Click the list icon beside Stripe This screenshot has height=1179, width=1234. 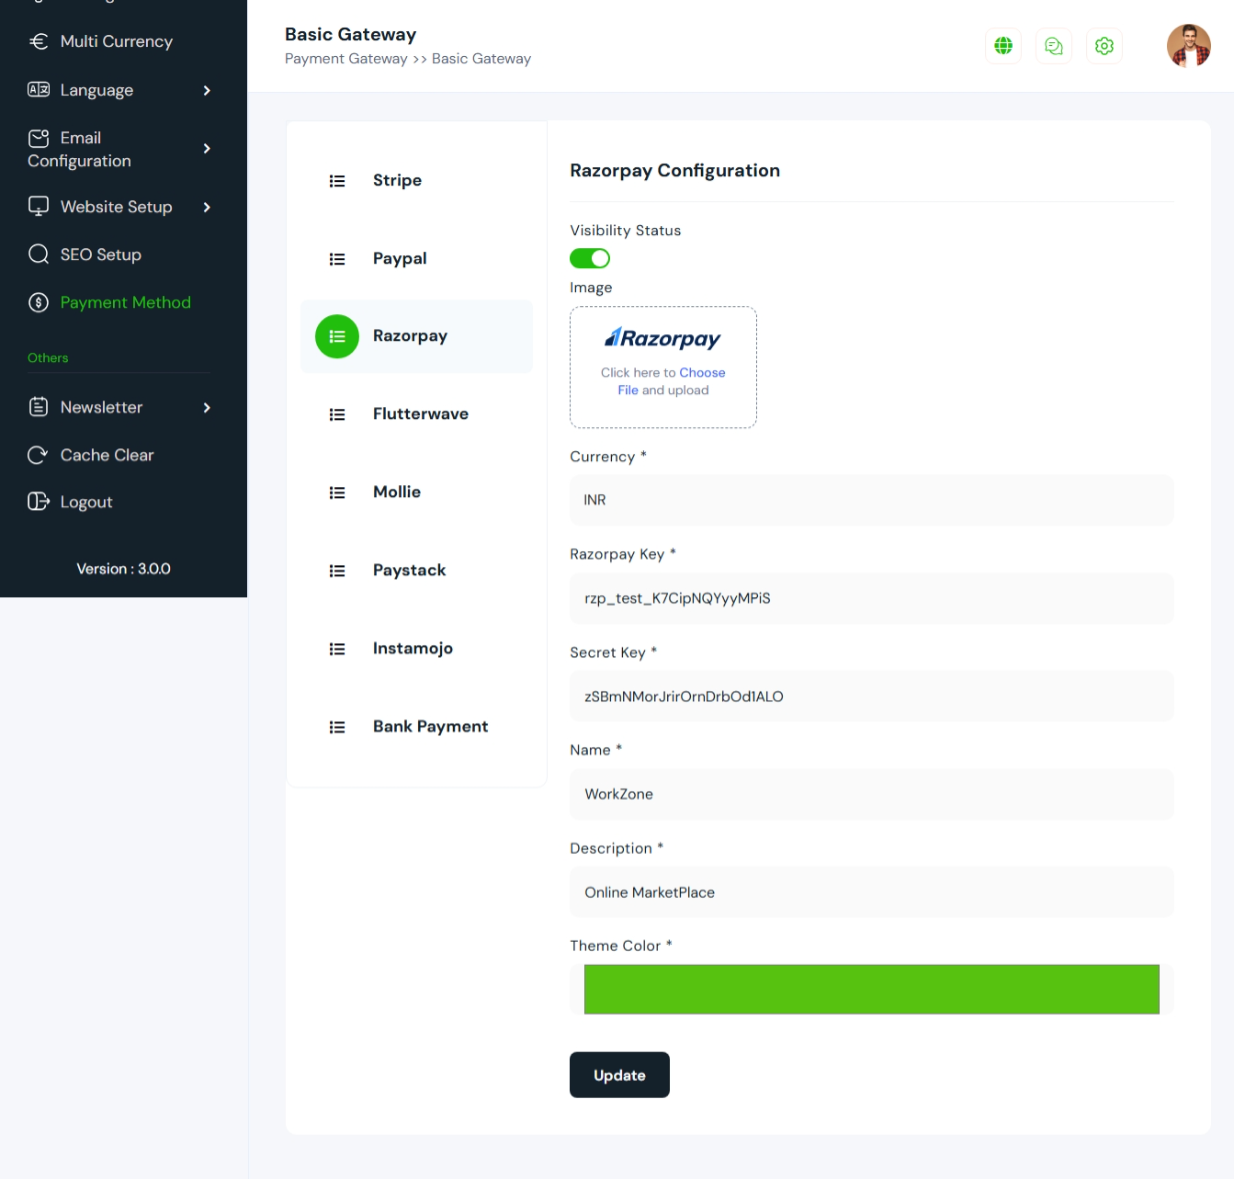337,181
